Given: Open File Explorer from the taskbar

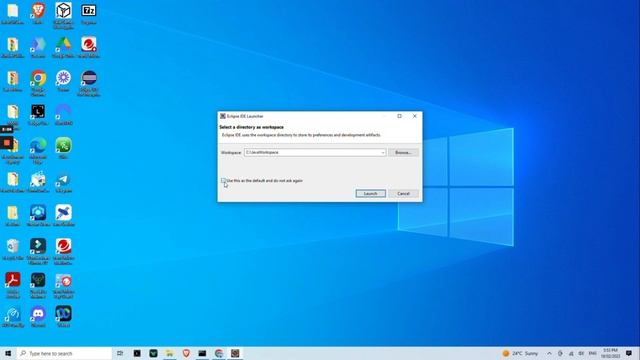Looking at the screenshot, I should (169, 353).
